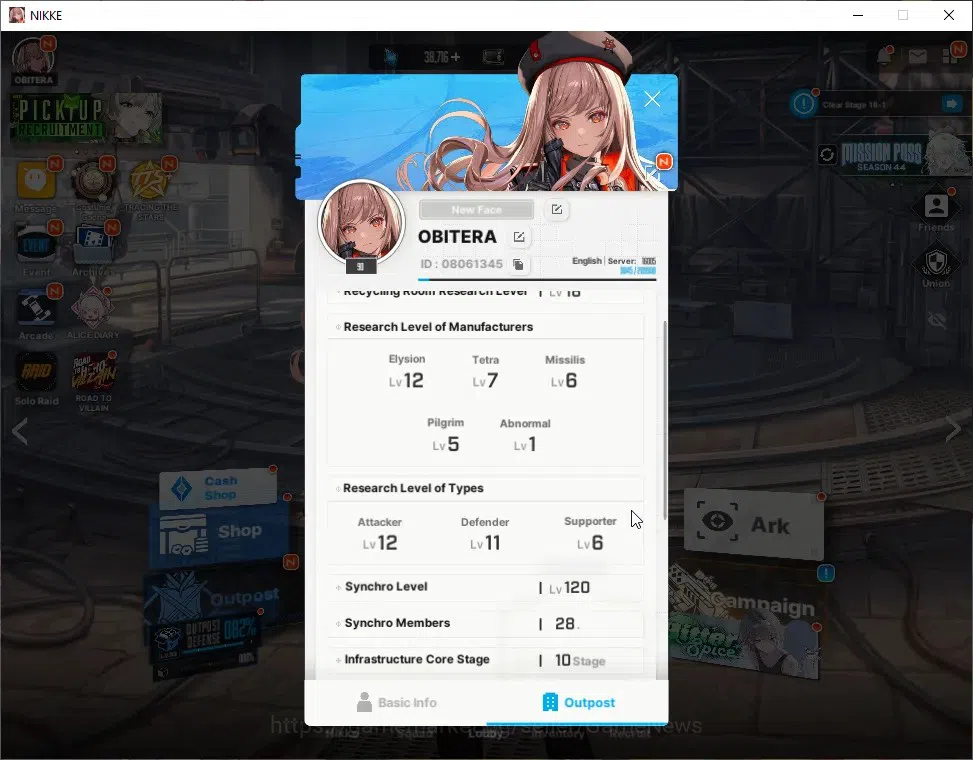973x760 pixels.
Task: Select the Abnormal Lv 1 entry
Action: (525, 434)
